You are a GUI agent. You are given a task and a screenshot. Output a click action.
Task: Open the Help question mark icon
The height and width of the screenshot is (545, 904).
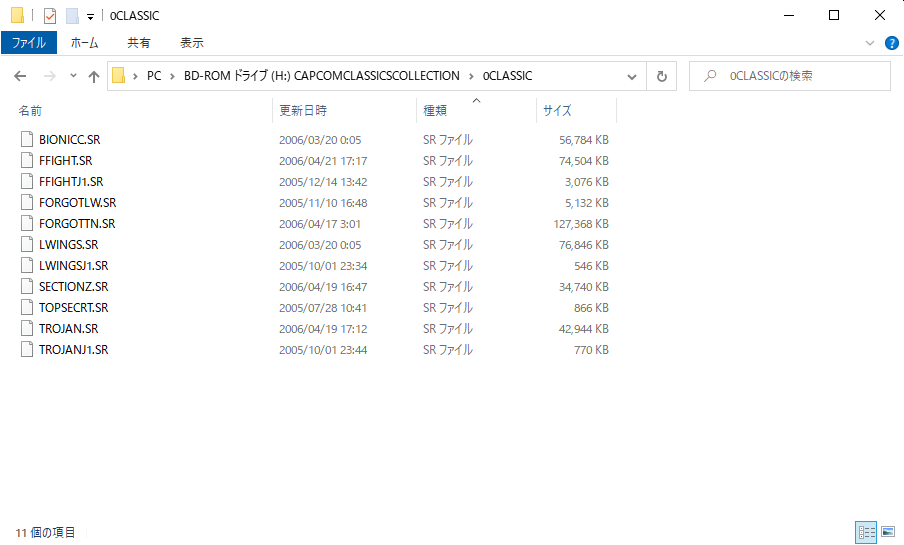891,43
